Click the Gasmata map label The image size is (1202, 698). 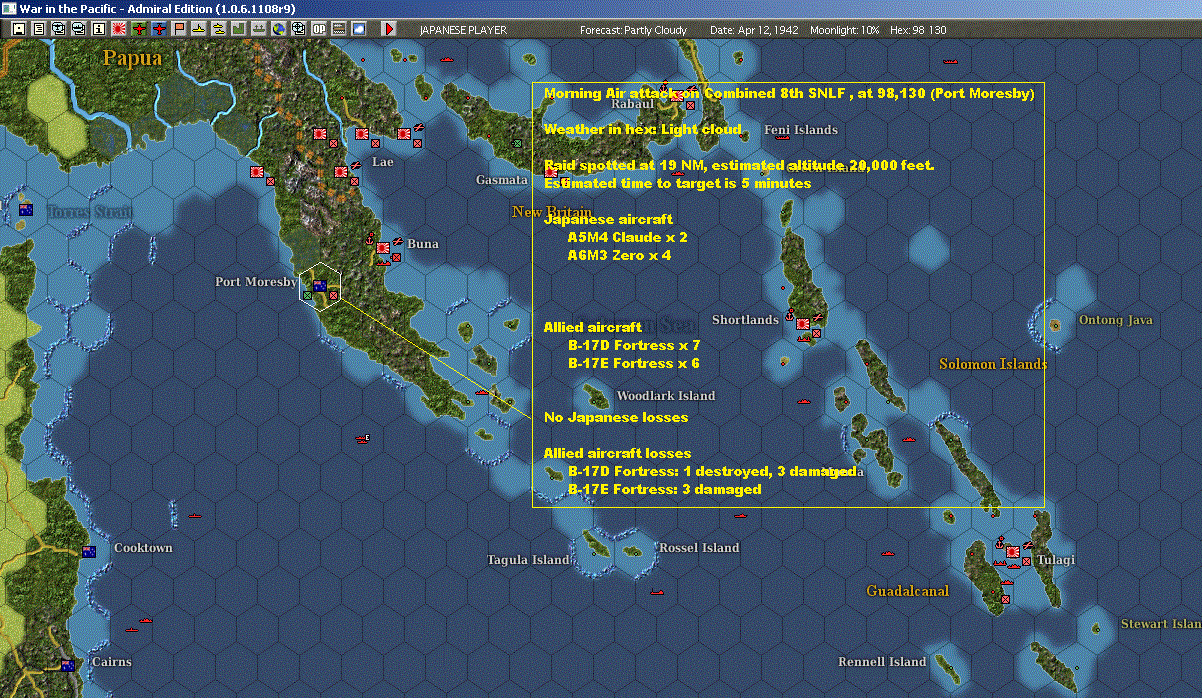[x=502, y=180]
